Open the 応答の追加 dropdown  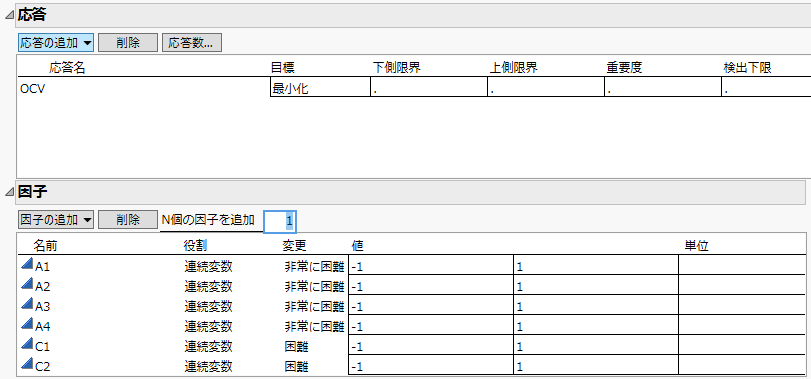tap(56, 43)
